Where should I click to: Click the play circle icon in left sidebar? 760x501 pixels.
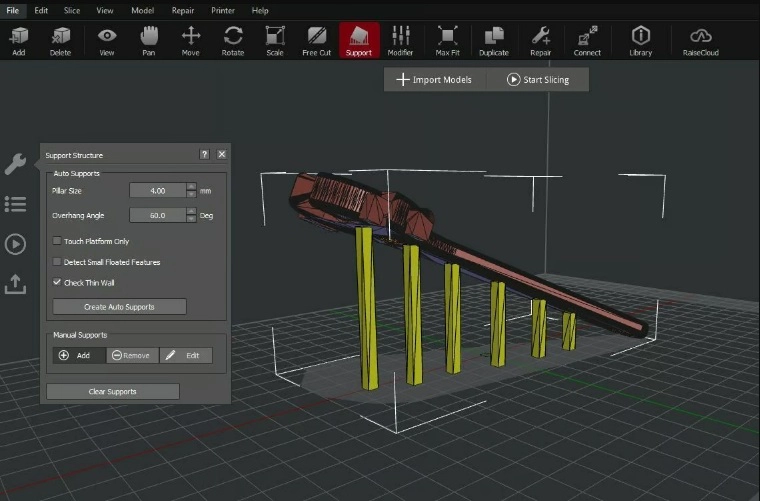(x=15, y=244)
